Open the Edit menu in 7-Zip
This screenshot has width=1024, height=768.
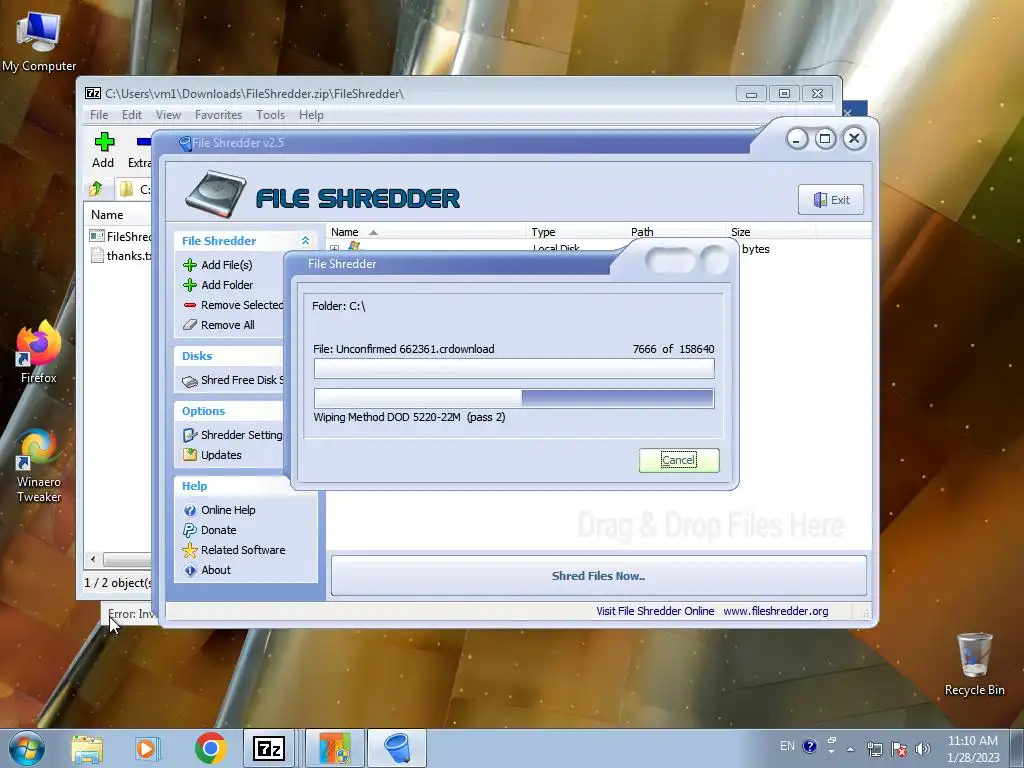click(x=131, y=114)
